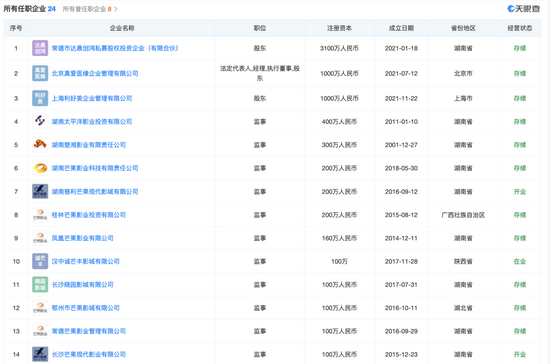Click the 职位 column header
The image size is (550, 364).
tap(260, 28)
